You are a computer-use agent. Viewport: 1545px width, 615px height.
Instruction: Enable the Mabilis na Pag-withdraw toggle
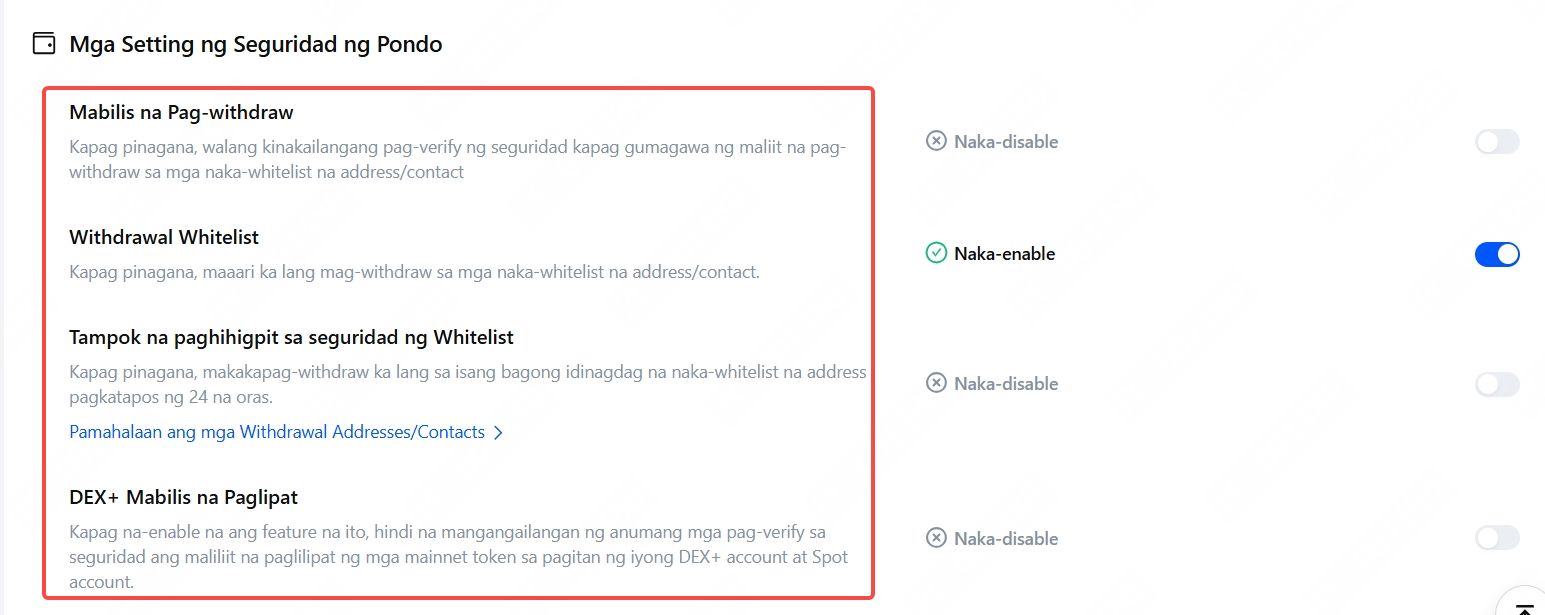pos(1496,142)
